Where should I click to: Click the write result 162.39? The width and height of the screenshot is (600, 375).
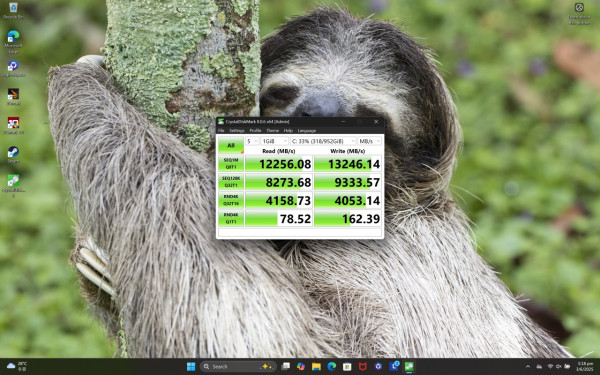348,218
